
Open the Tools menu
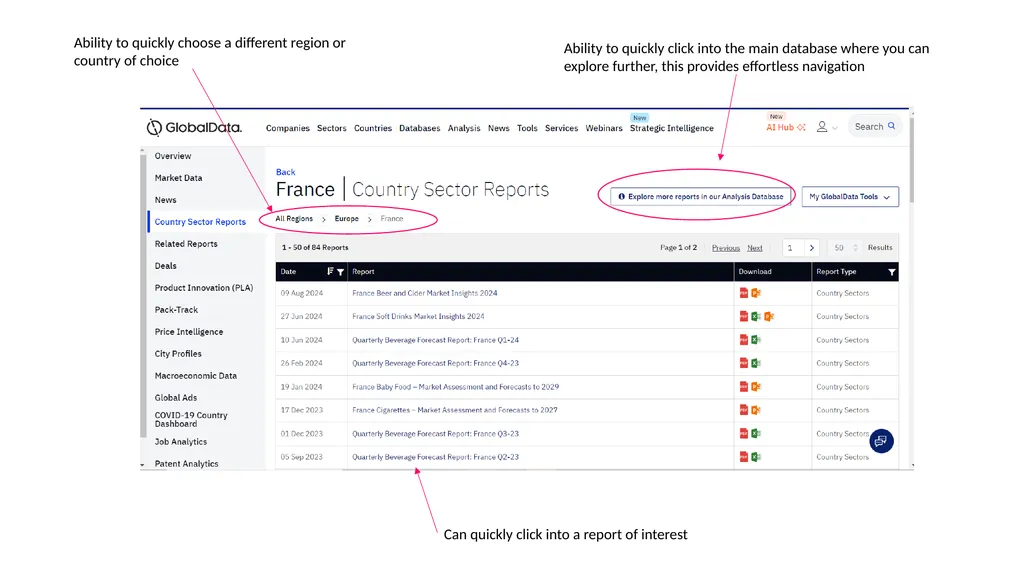(527, 128)
